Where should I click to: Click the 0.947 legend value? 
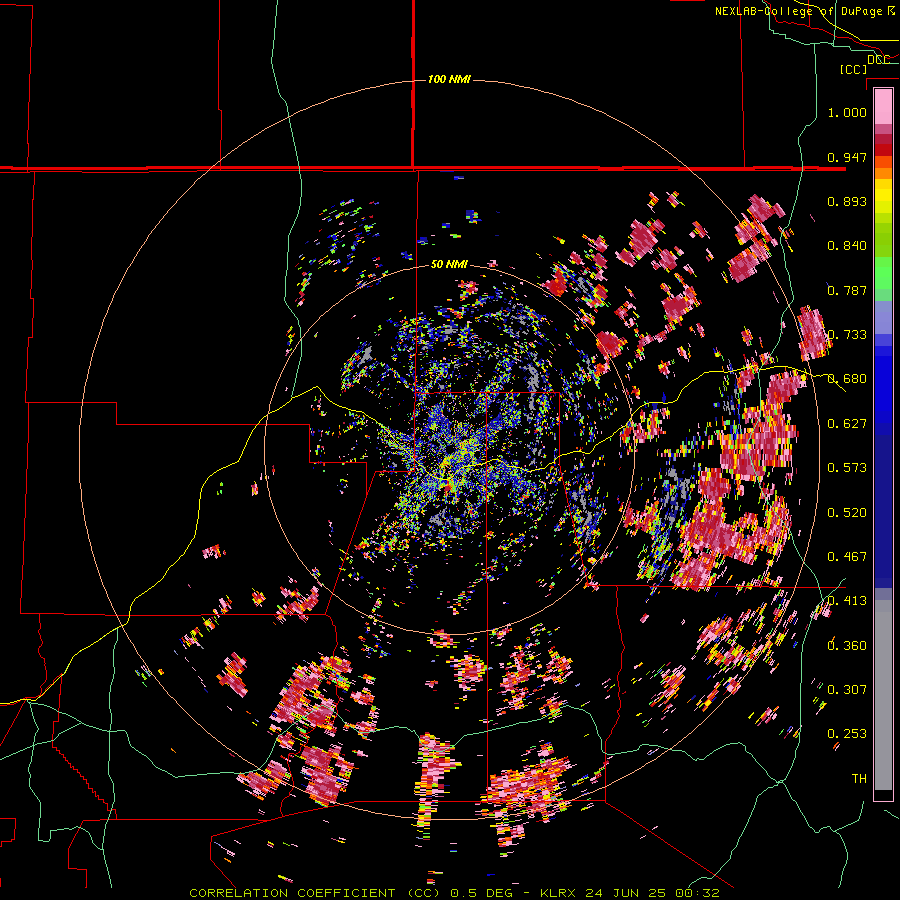click(x=847, y=157)
